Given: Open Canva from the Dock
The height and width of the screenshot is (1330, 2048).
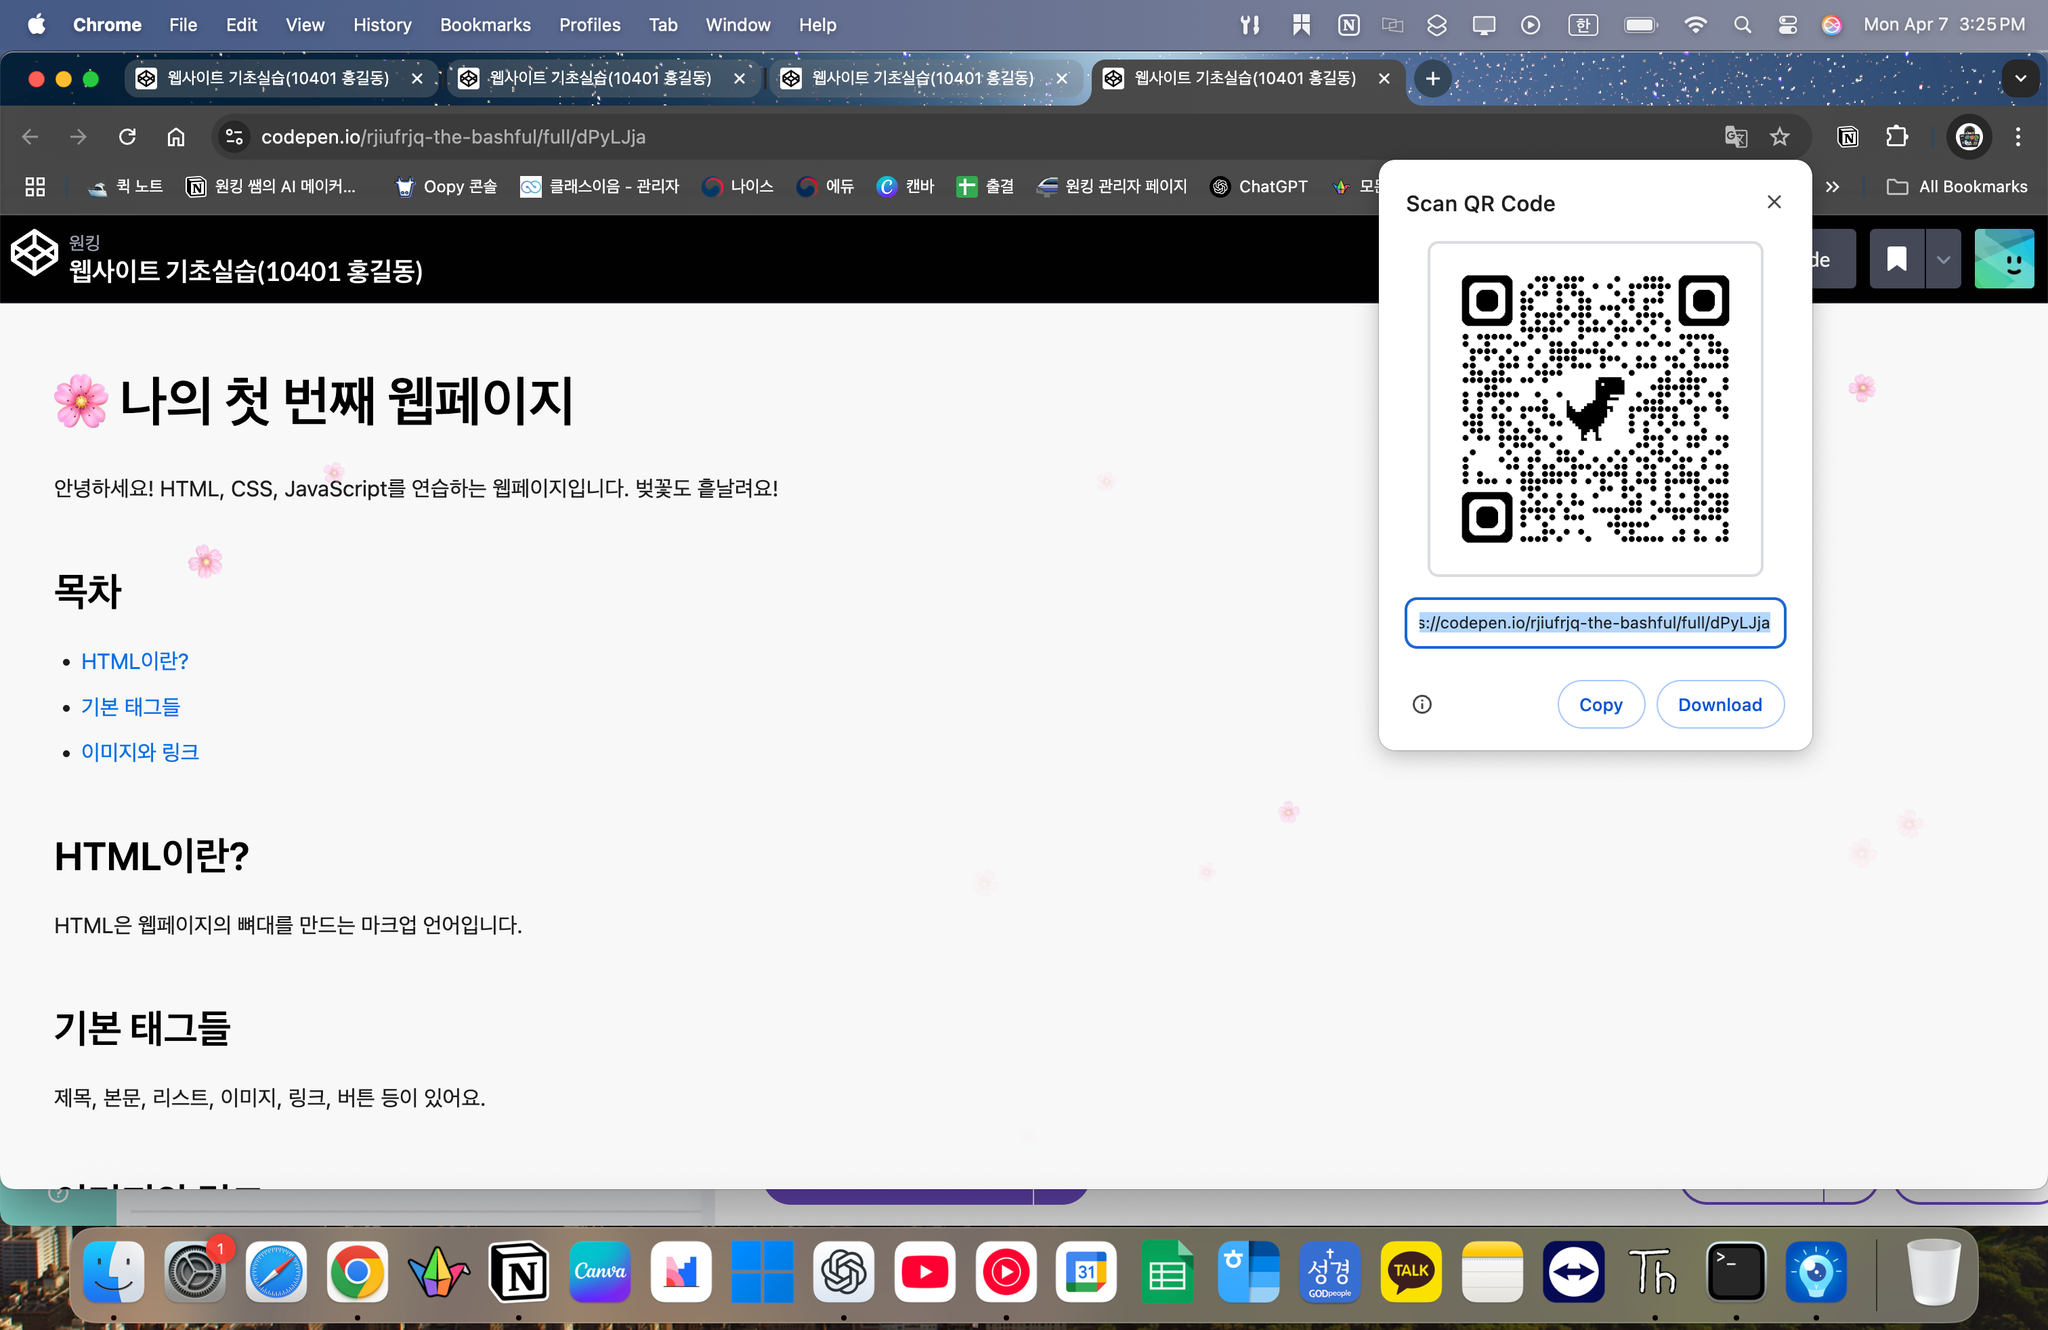Looking at the screenshot, I should pos(600,1272).
